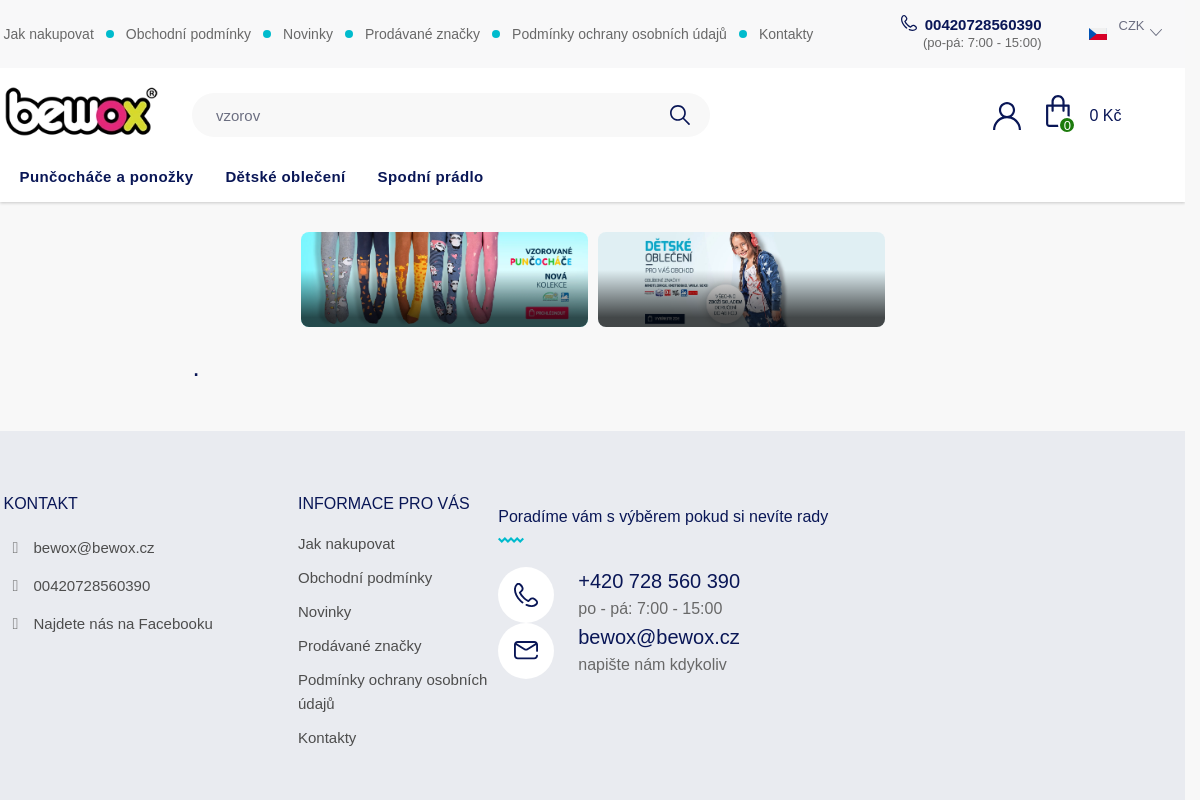The width and height of the screenshot is (1200, 800).
Task: Open the shopping bag cart icon
Action: pos(1057,113)
